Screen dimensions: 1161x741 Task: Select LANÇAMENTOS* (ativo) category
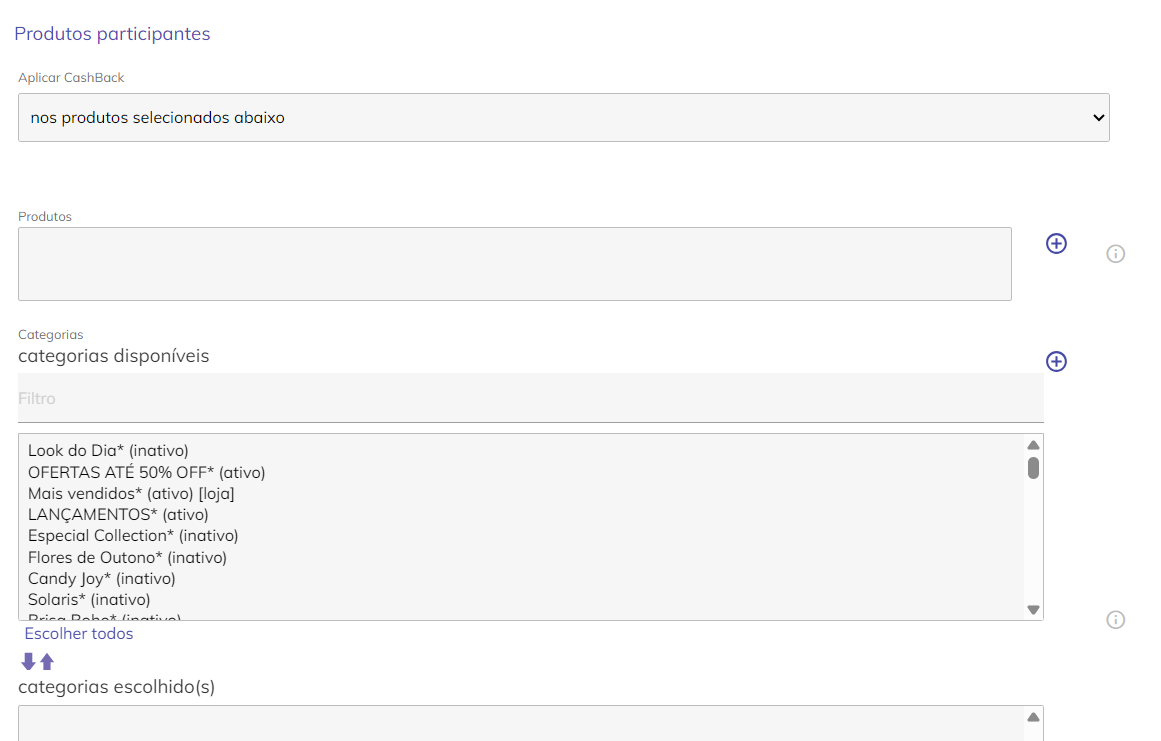tap(118, 514)
